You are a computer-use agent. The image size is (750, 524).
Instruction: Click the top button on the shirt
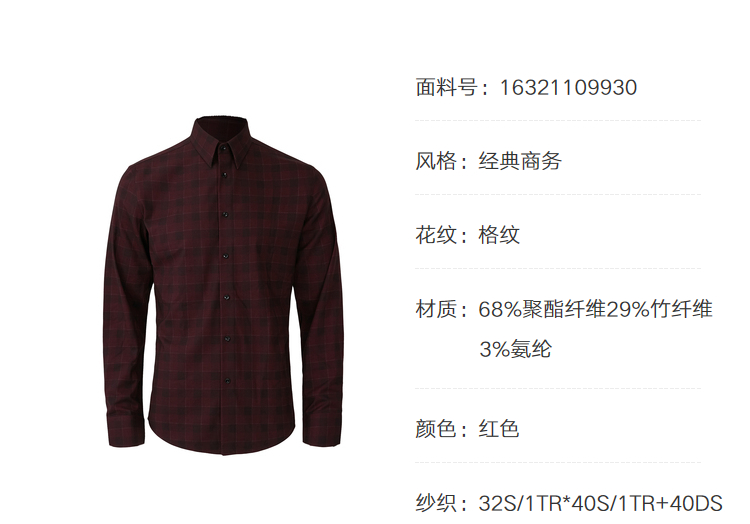[x=224, y=149]
